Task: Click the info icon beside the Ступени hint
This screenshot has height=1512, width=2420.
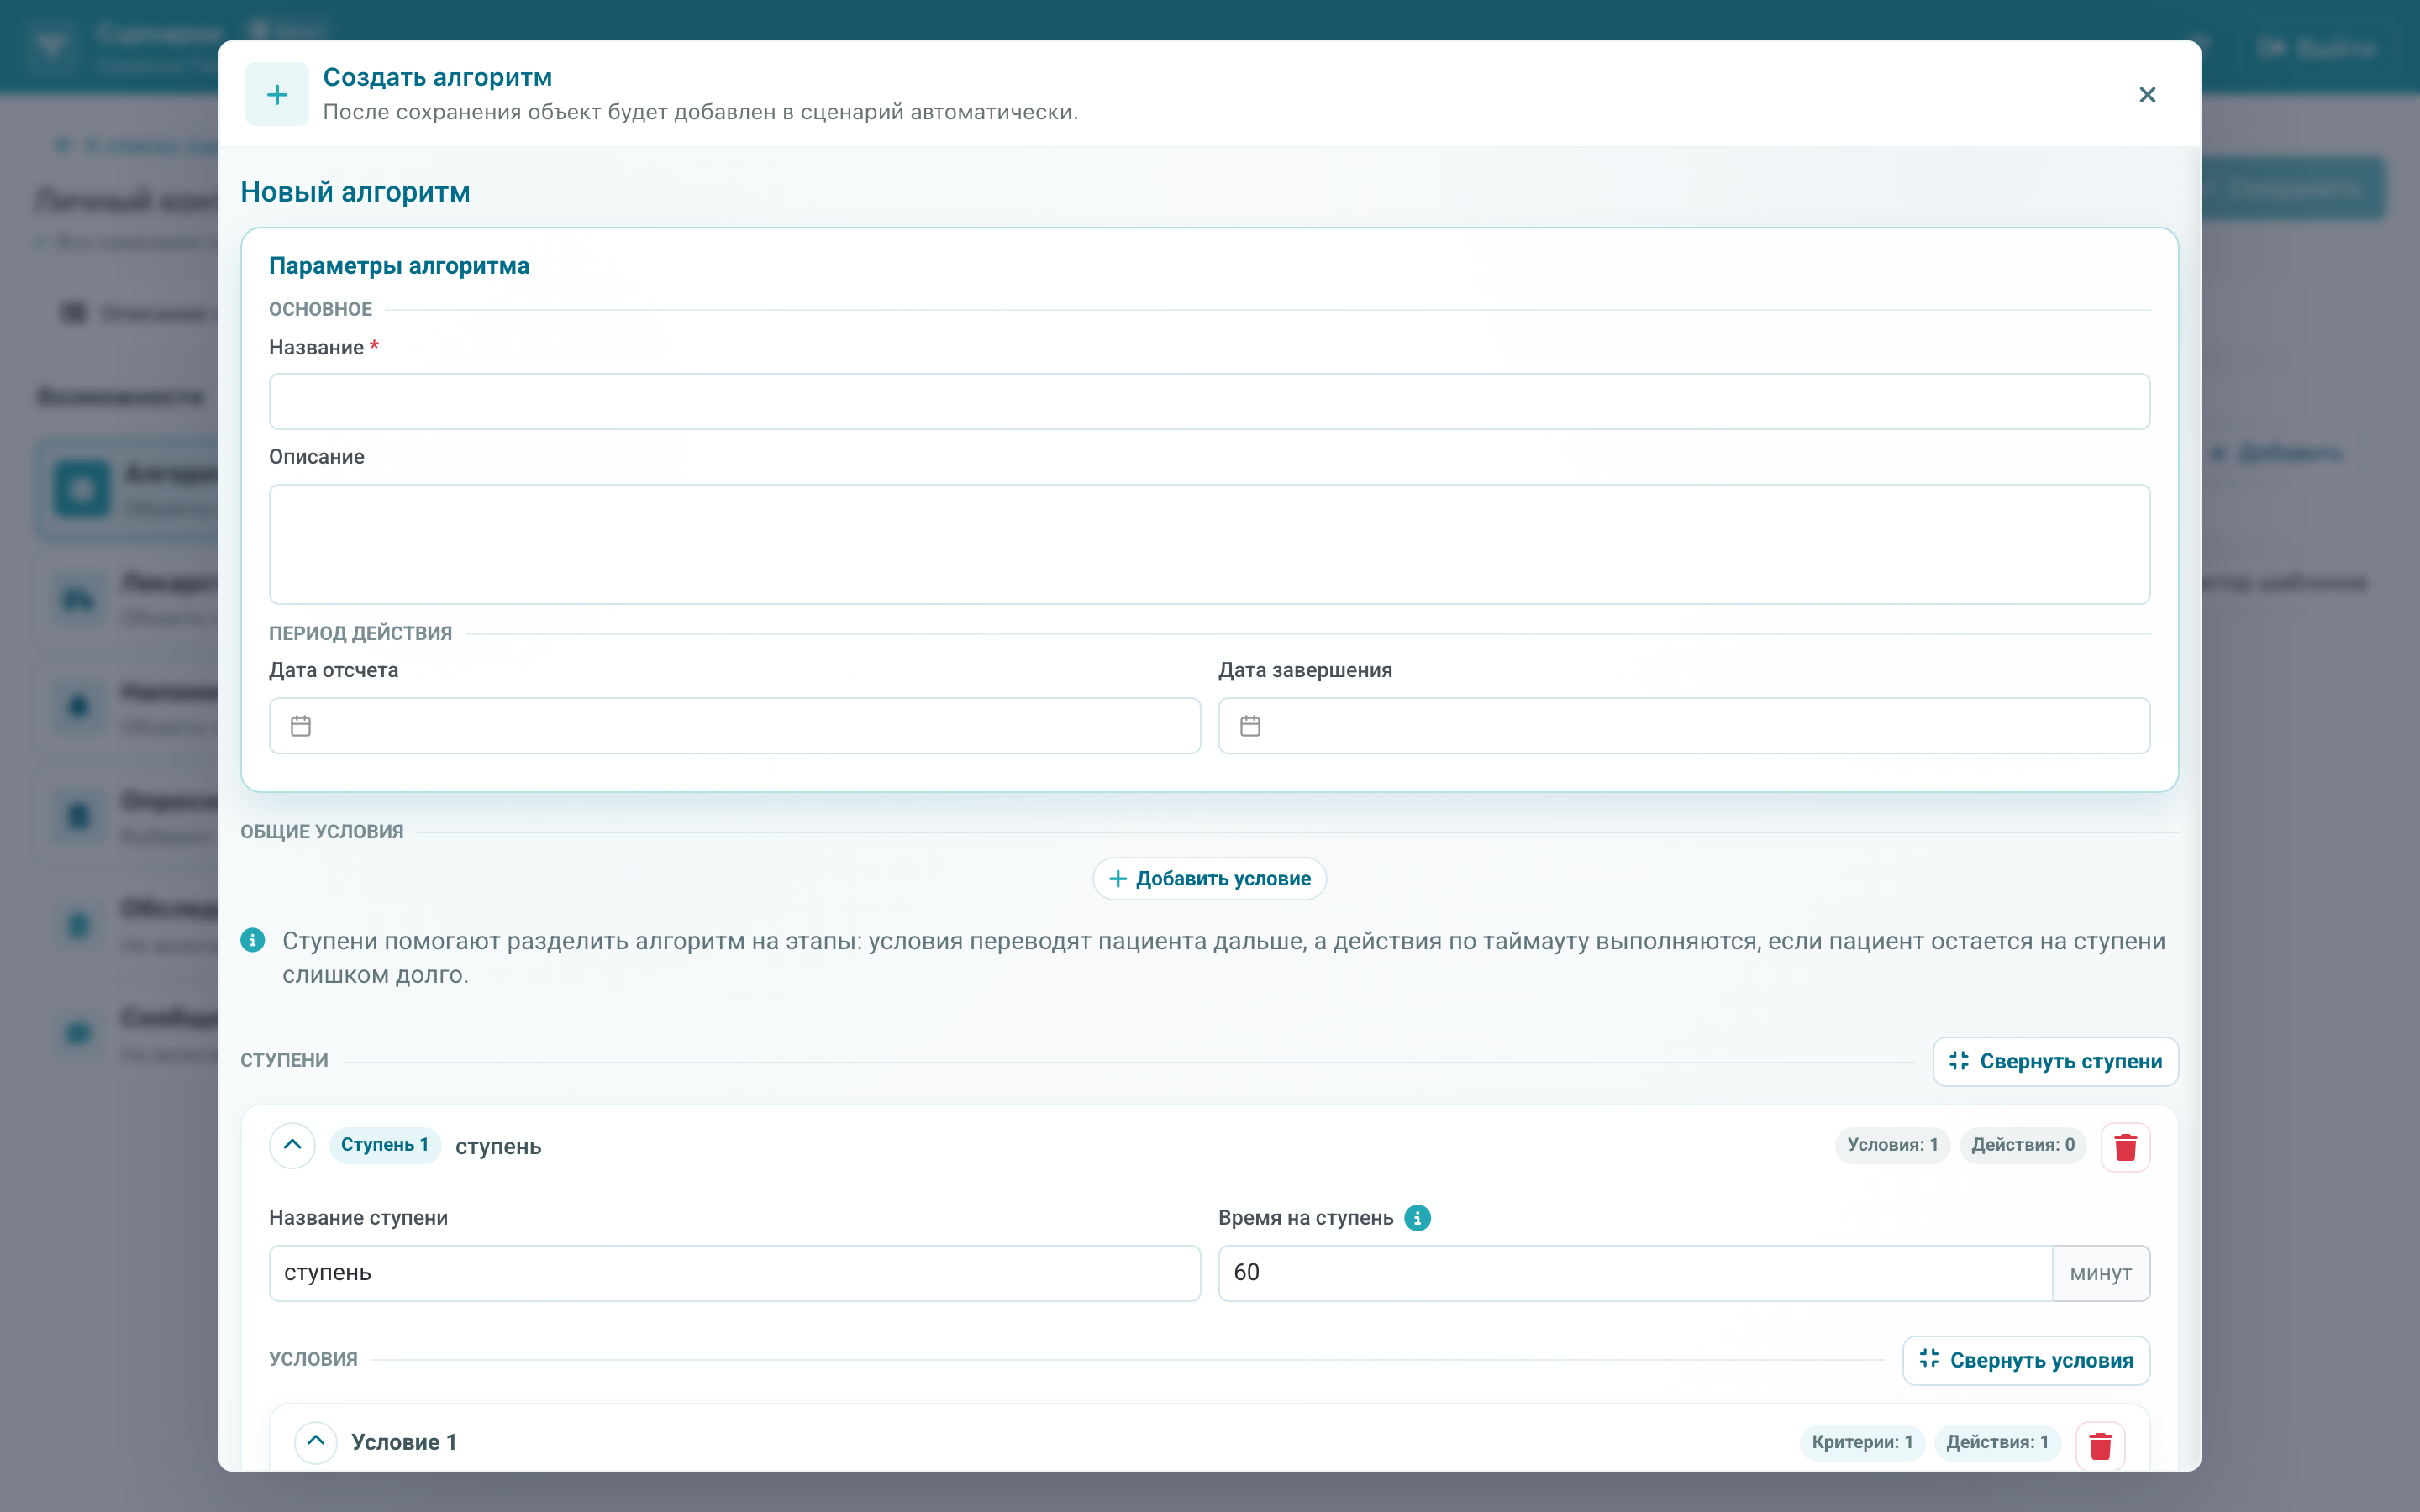Action: 253,941
